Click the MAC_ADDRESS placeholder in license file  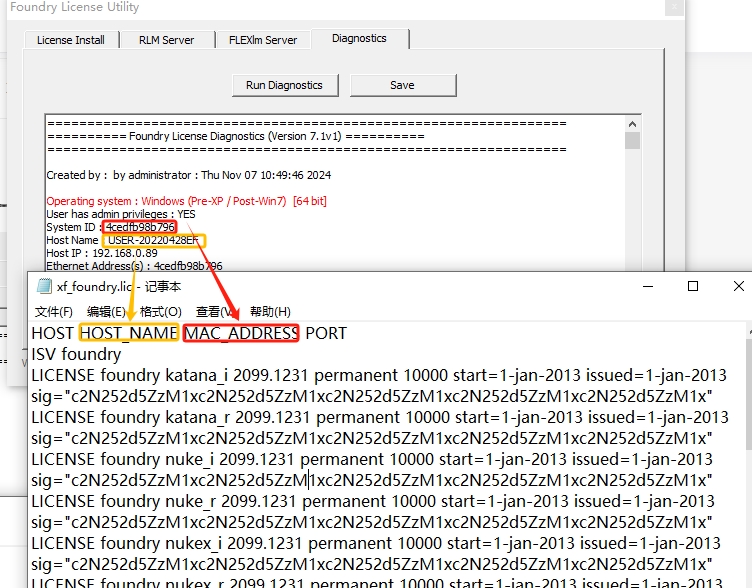(x=241, y=333)
